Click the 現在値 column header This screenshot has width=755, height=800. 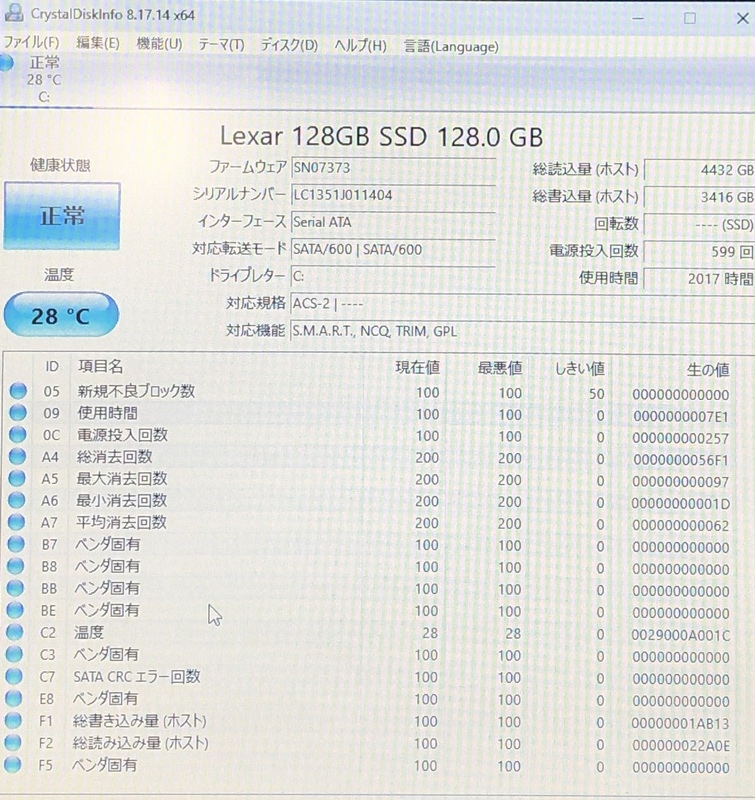pyautogui.click(x=417, y=367)
